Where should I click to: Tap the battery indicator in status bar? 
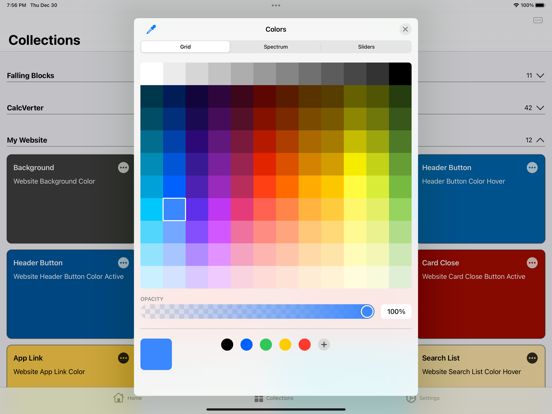pos(540,5)
